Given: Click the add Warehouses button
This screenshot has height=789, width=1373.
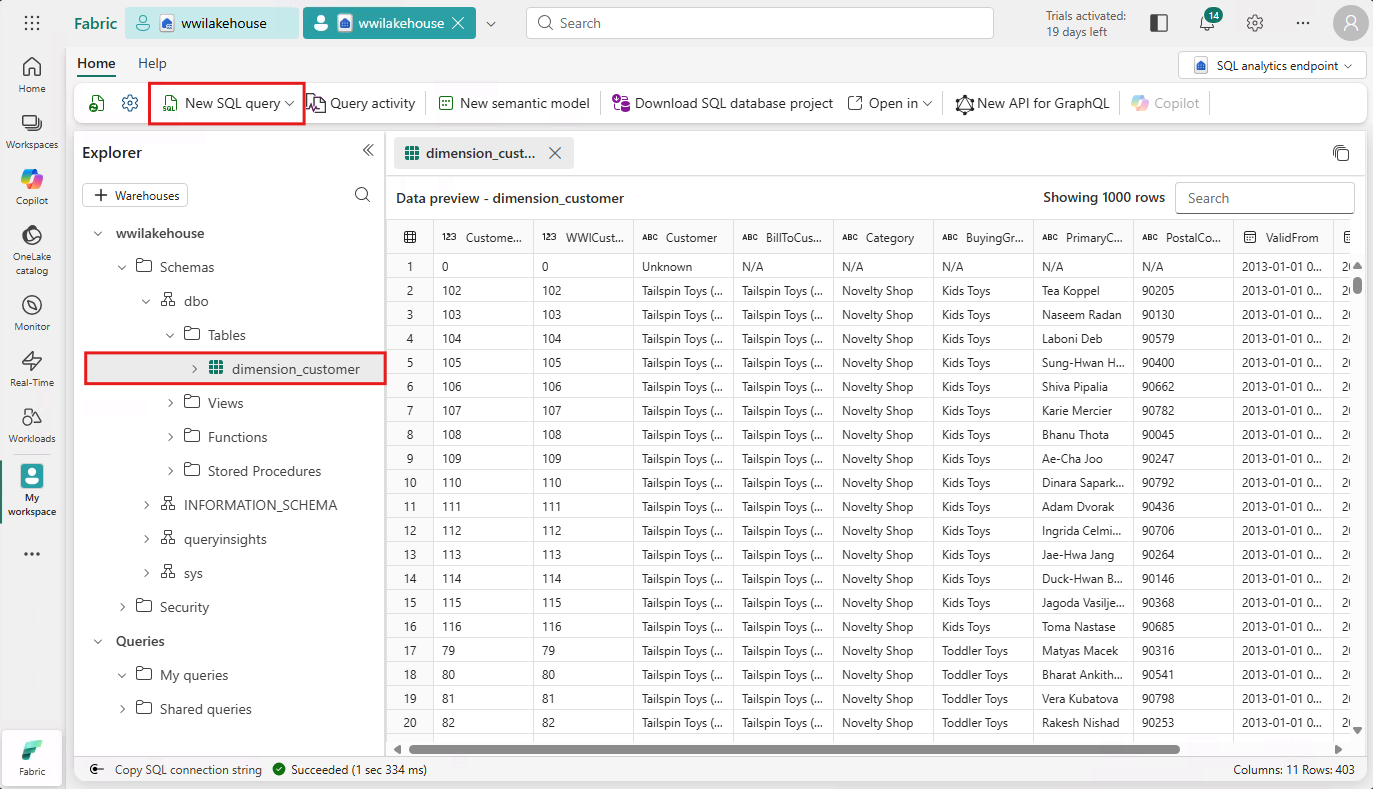Looking at the screenshot, I should (x=135, y=196).
